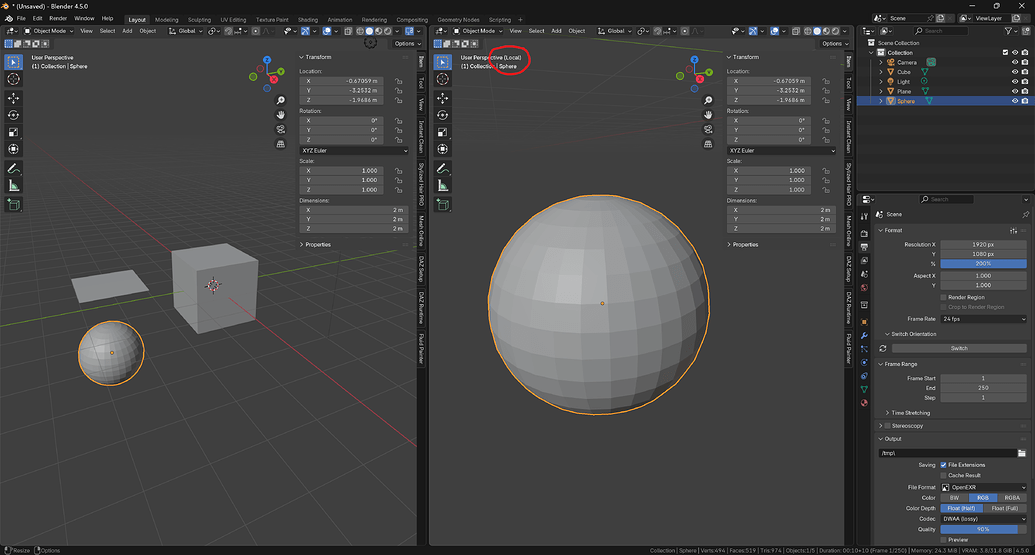Open the Codec DWAA (lossy) dropdown
The image size is (1035, 555).
pyautogui.click(x=984, y=519)
